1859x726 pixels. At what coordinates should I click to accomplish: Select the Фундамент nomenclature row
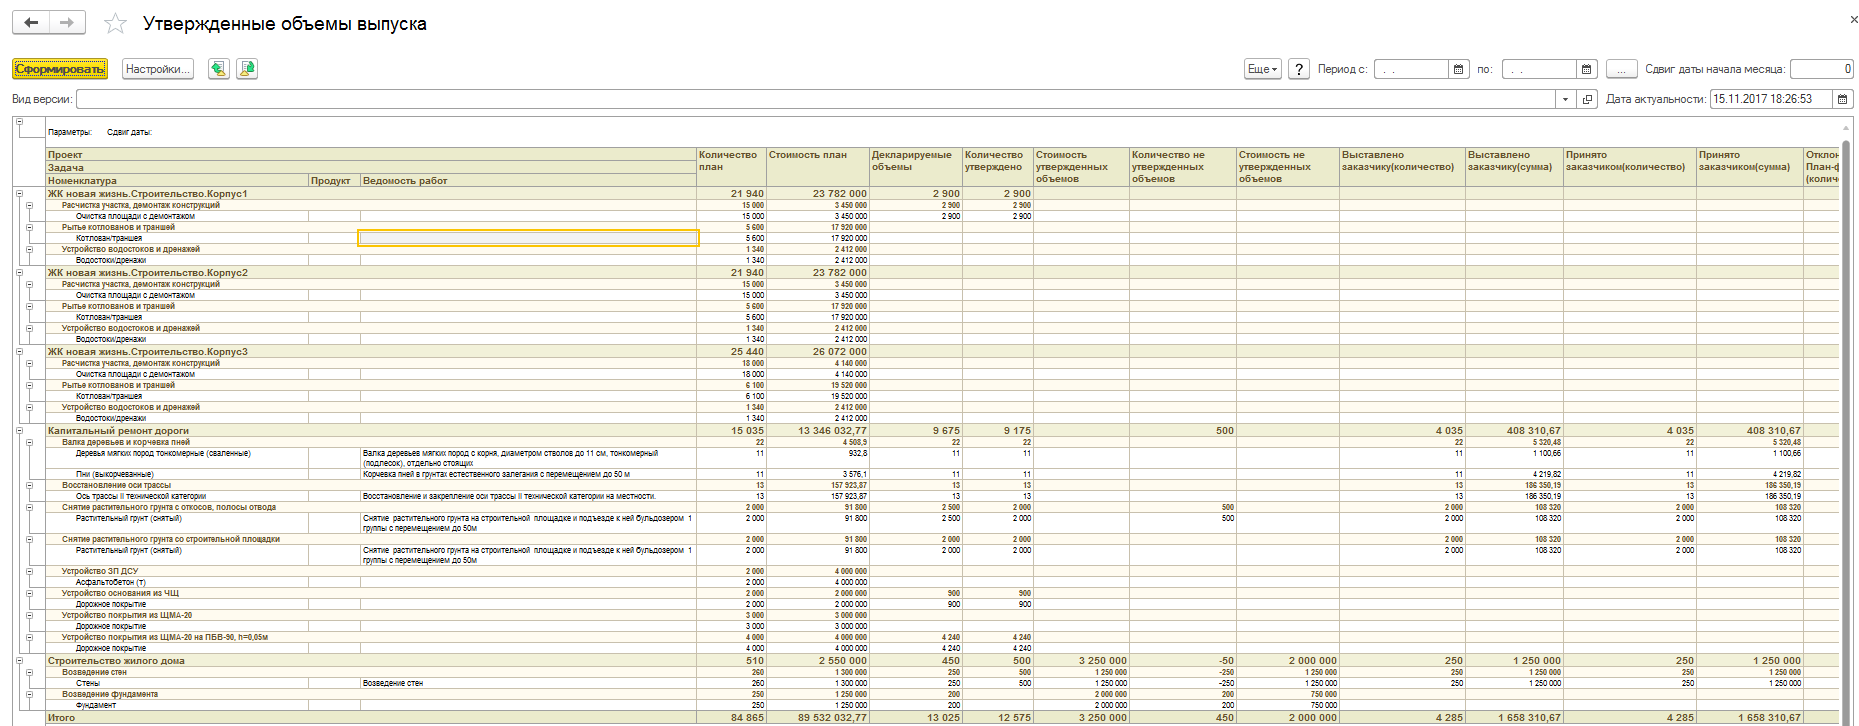point(96,705)
